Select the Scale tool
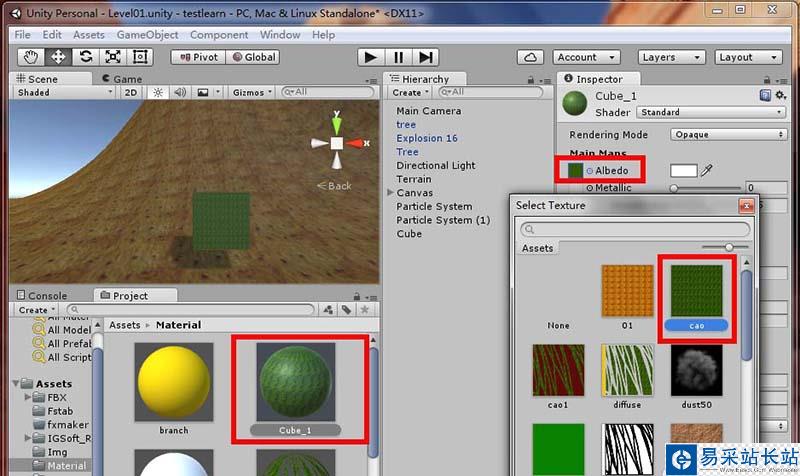 click(x=112, y=57)
